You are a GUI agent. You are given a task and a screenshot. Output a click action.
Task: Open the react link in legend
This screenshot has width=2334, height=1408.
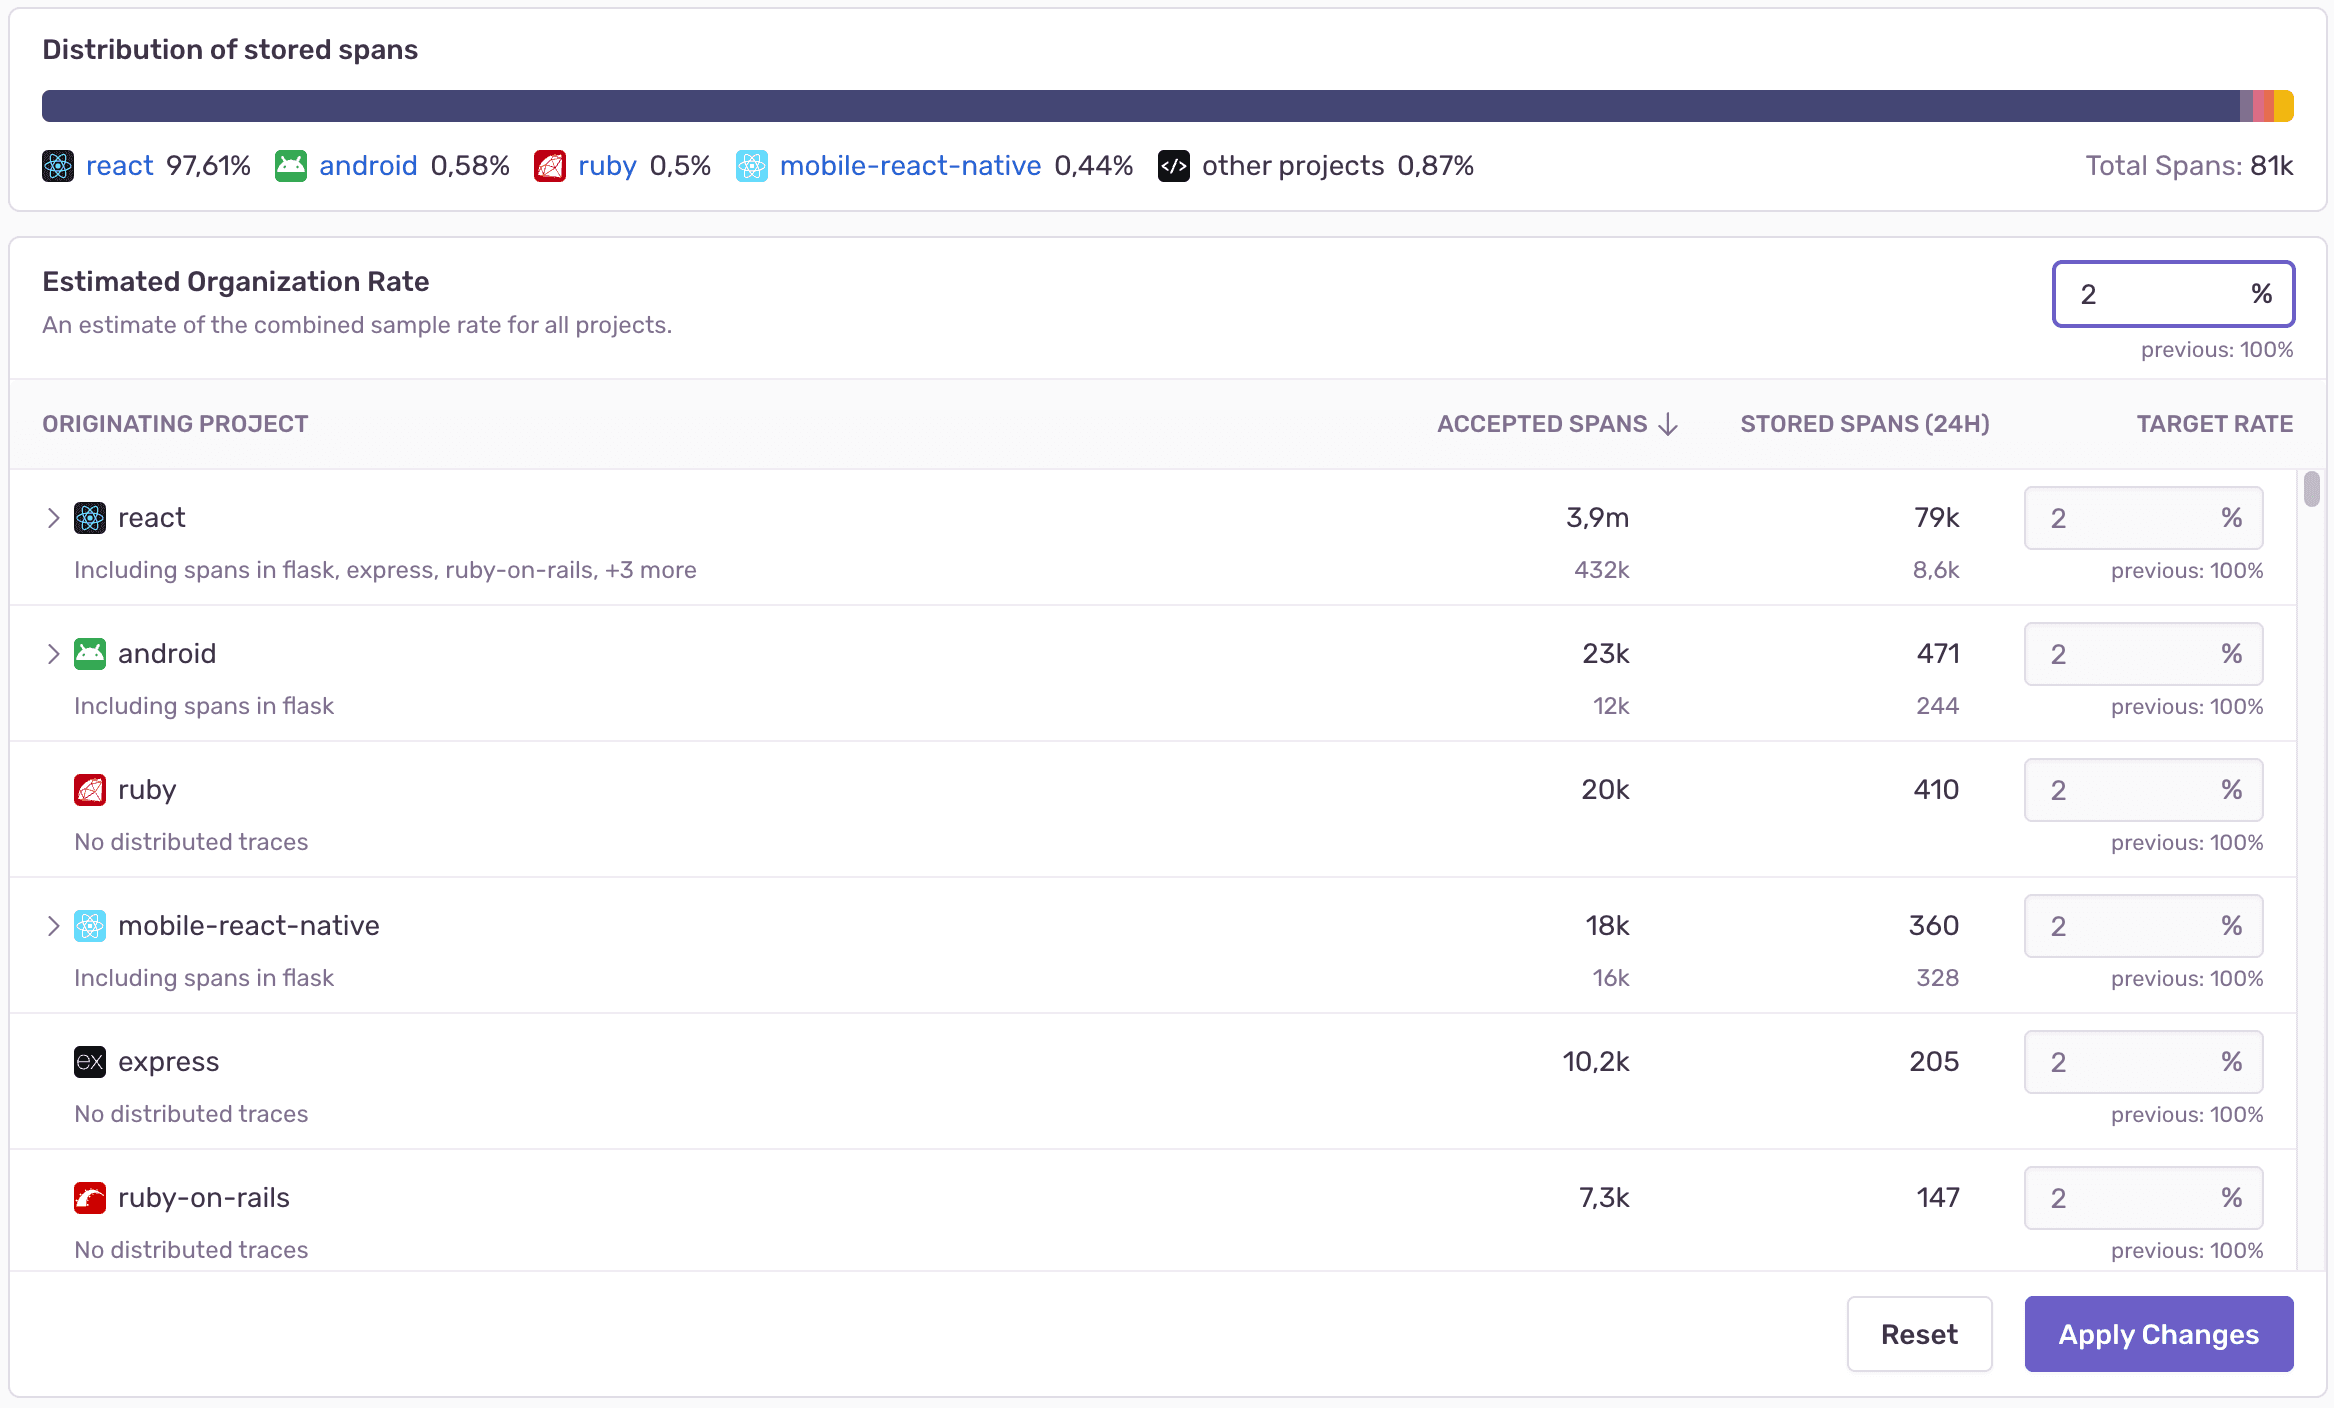(120, 166)
